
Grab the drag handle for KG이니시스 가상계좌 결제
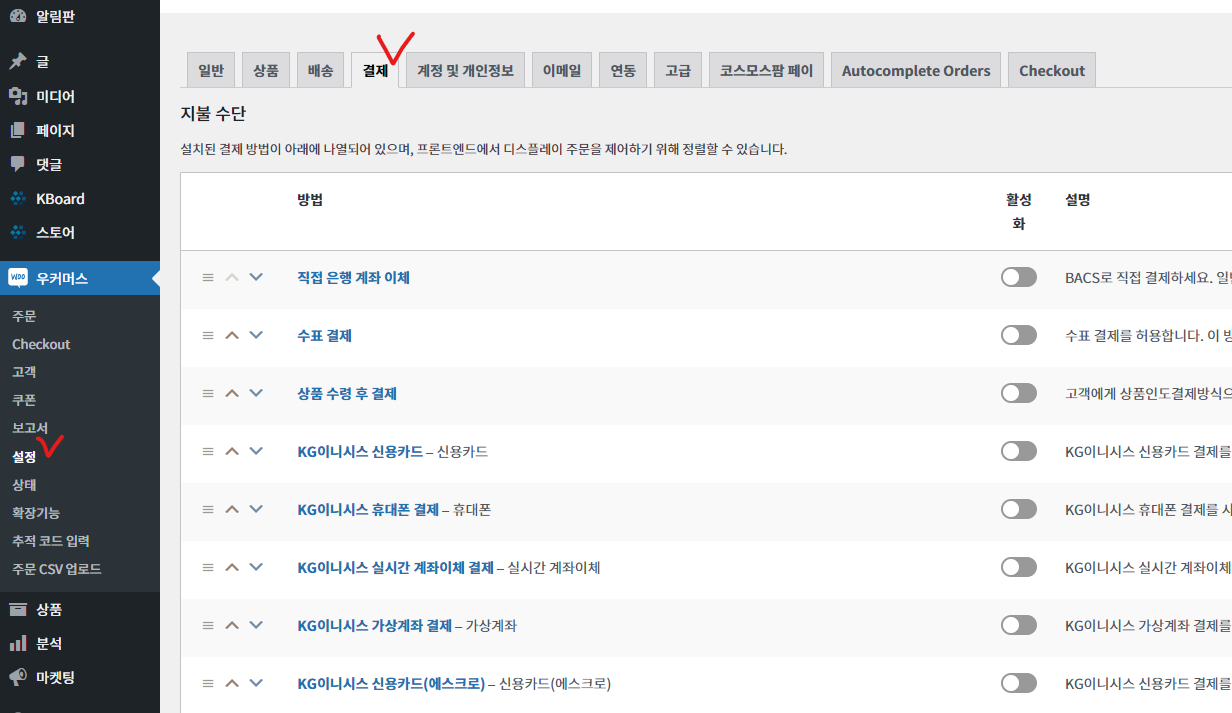(208, 625)
